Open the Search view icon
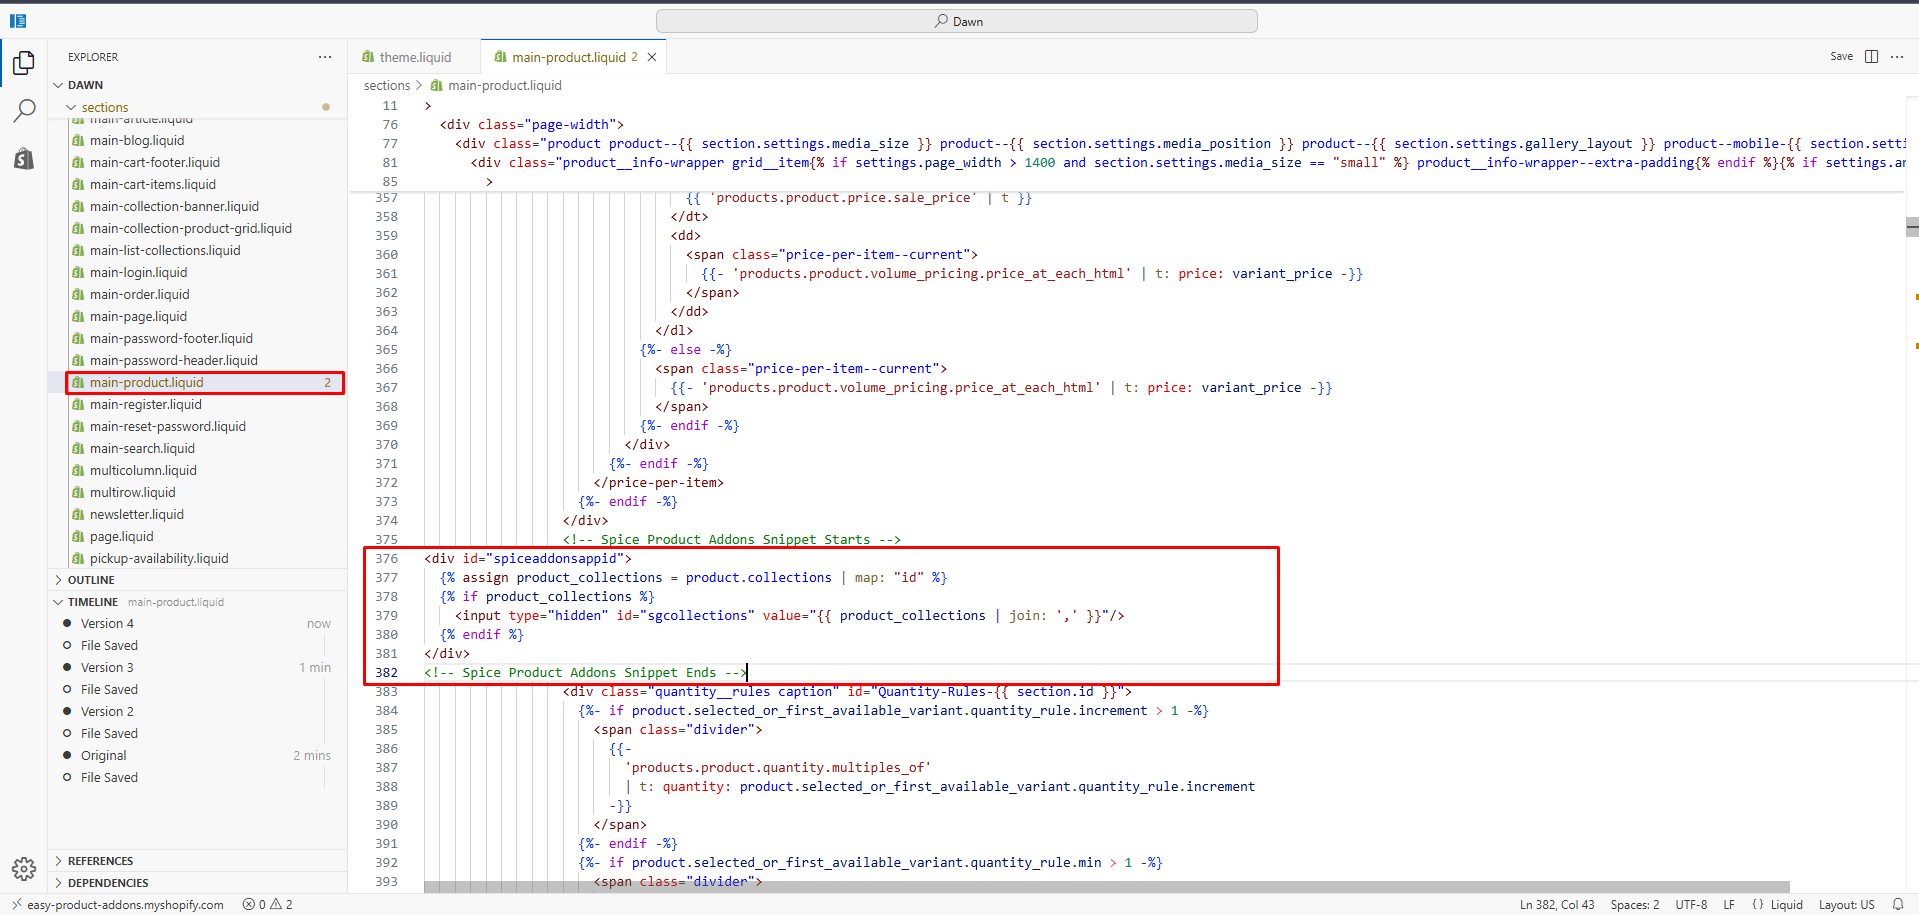The width and height of the screenshot is (1919, 915). pos(24,111)
